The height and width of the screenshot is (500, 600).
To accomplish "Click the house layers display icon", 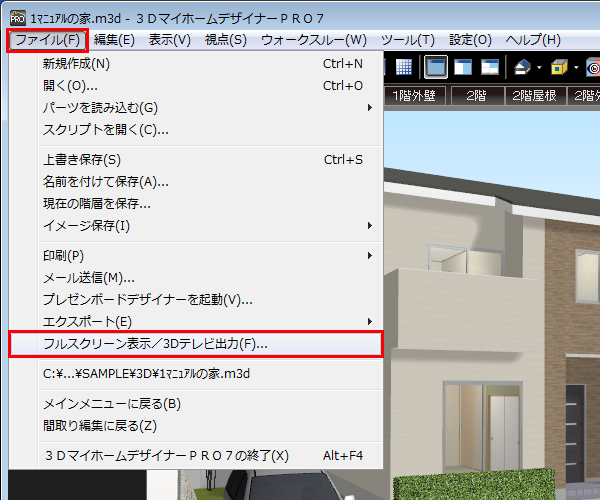I will [522, 67].
